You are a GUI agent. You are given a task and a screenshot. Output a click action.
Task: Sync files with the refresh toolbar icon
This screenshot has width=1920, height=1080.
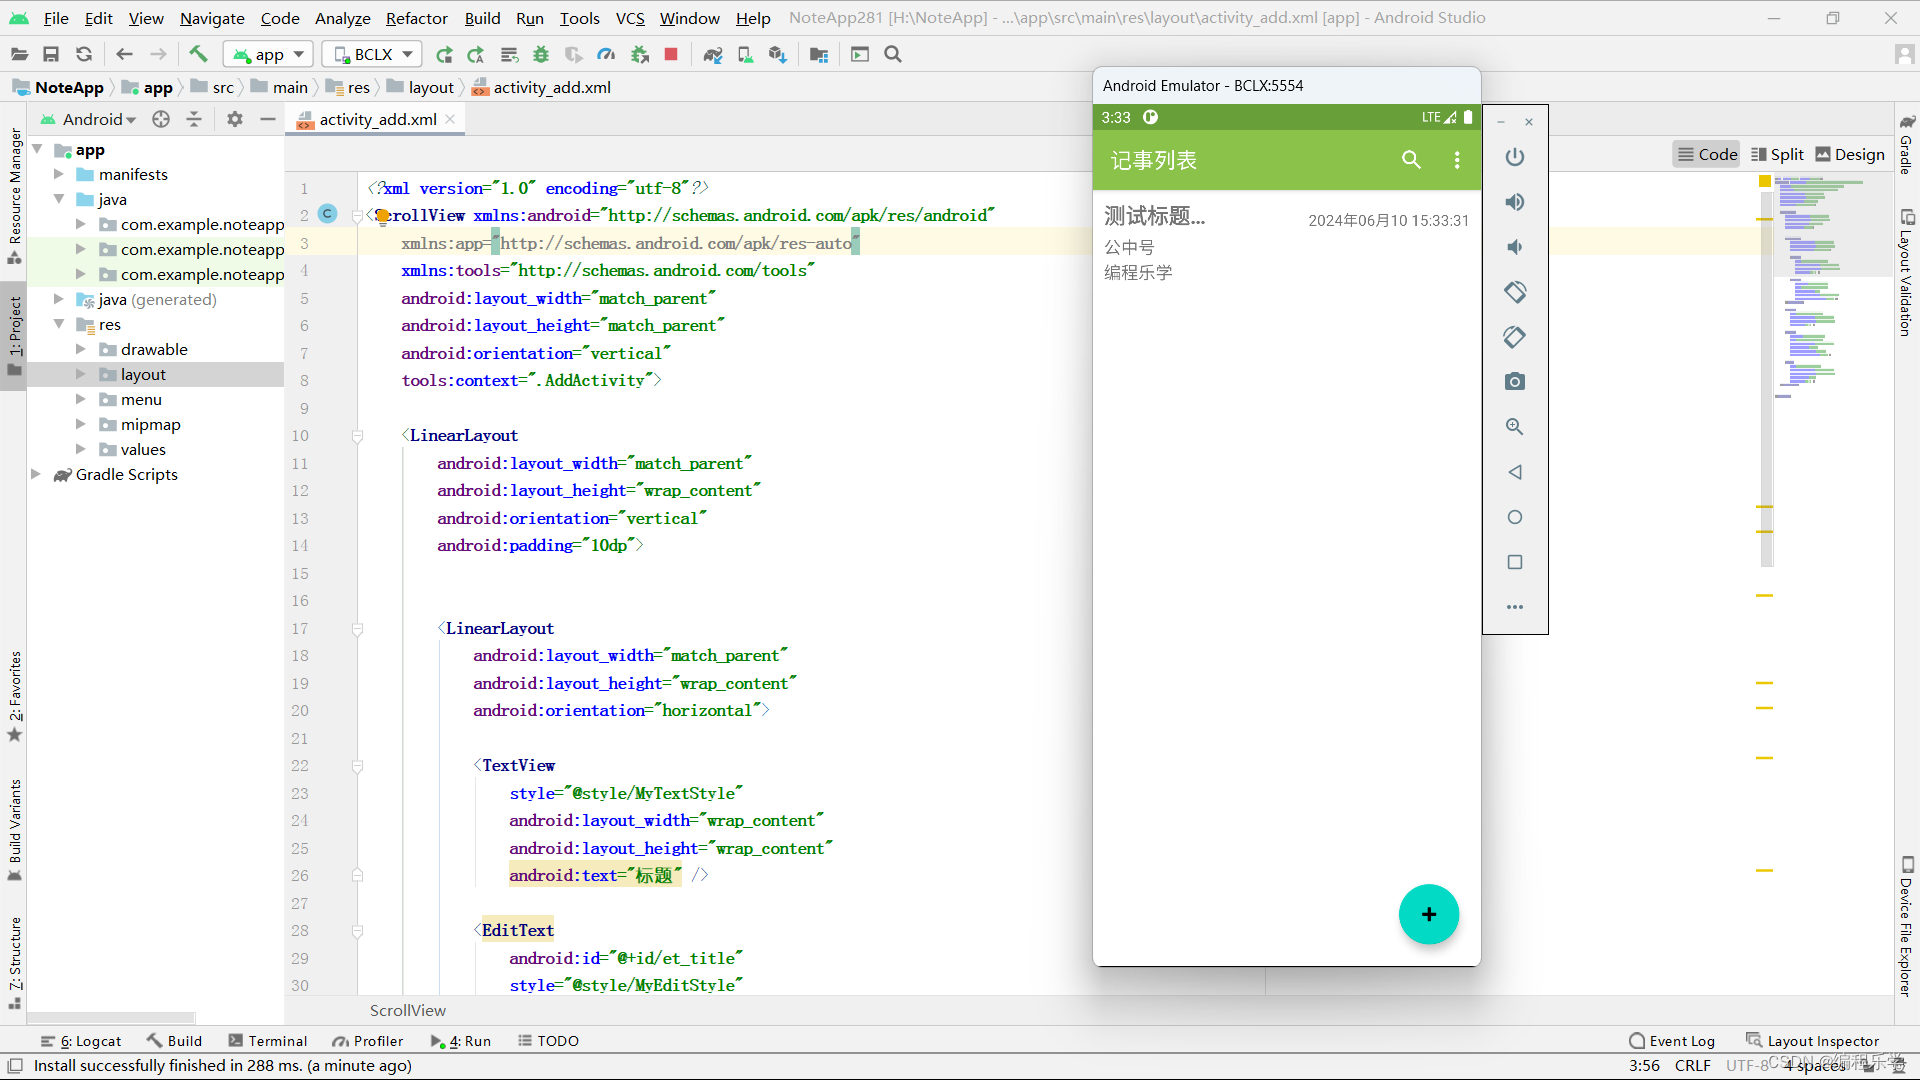click(84, 54)
